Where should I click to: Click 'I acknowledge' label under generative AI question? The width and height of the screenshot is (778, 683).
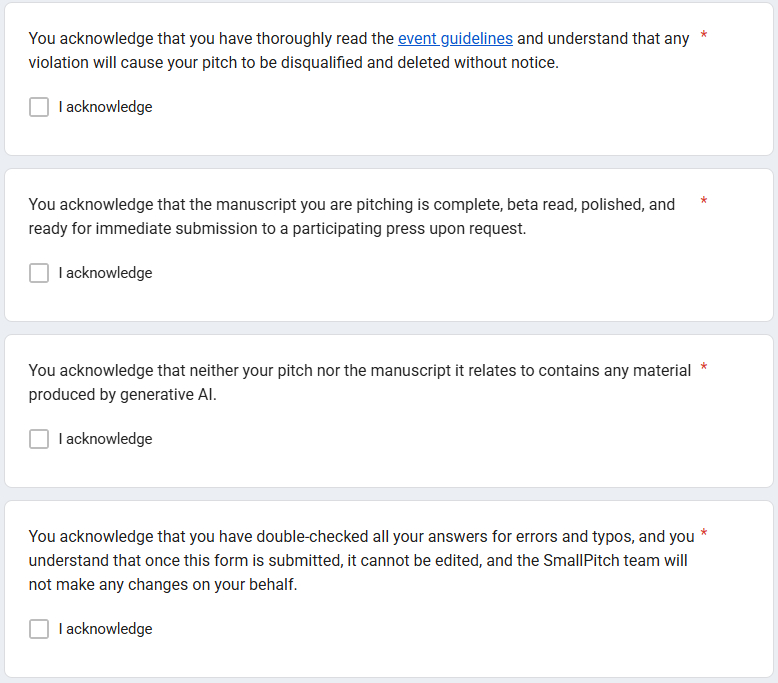click(105, 439)
